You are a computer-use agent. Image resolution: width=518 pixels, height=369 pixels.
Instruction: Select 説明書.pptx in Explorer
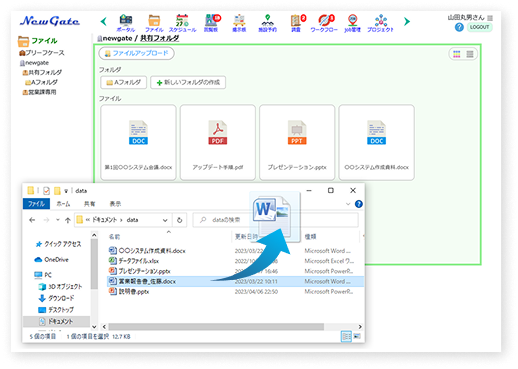tap(129, 292)
